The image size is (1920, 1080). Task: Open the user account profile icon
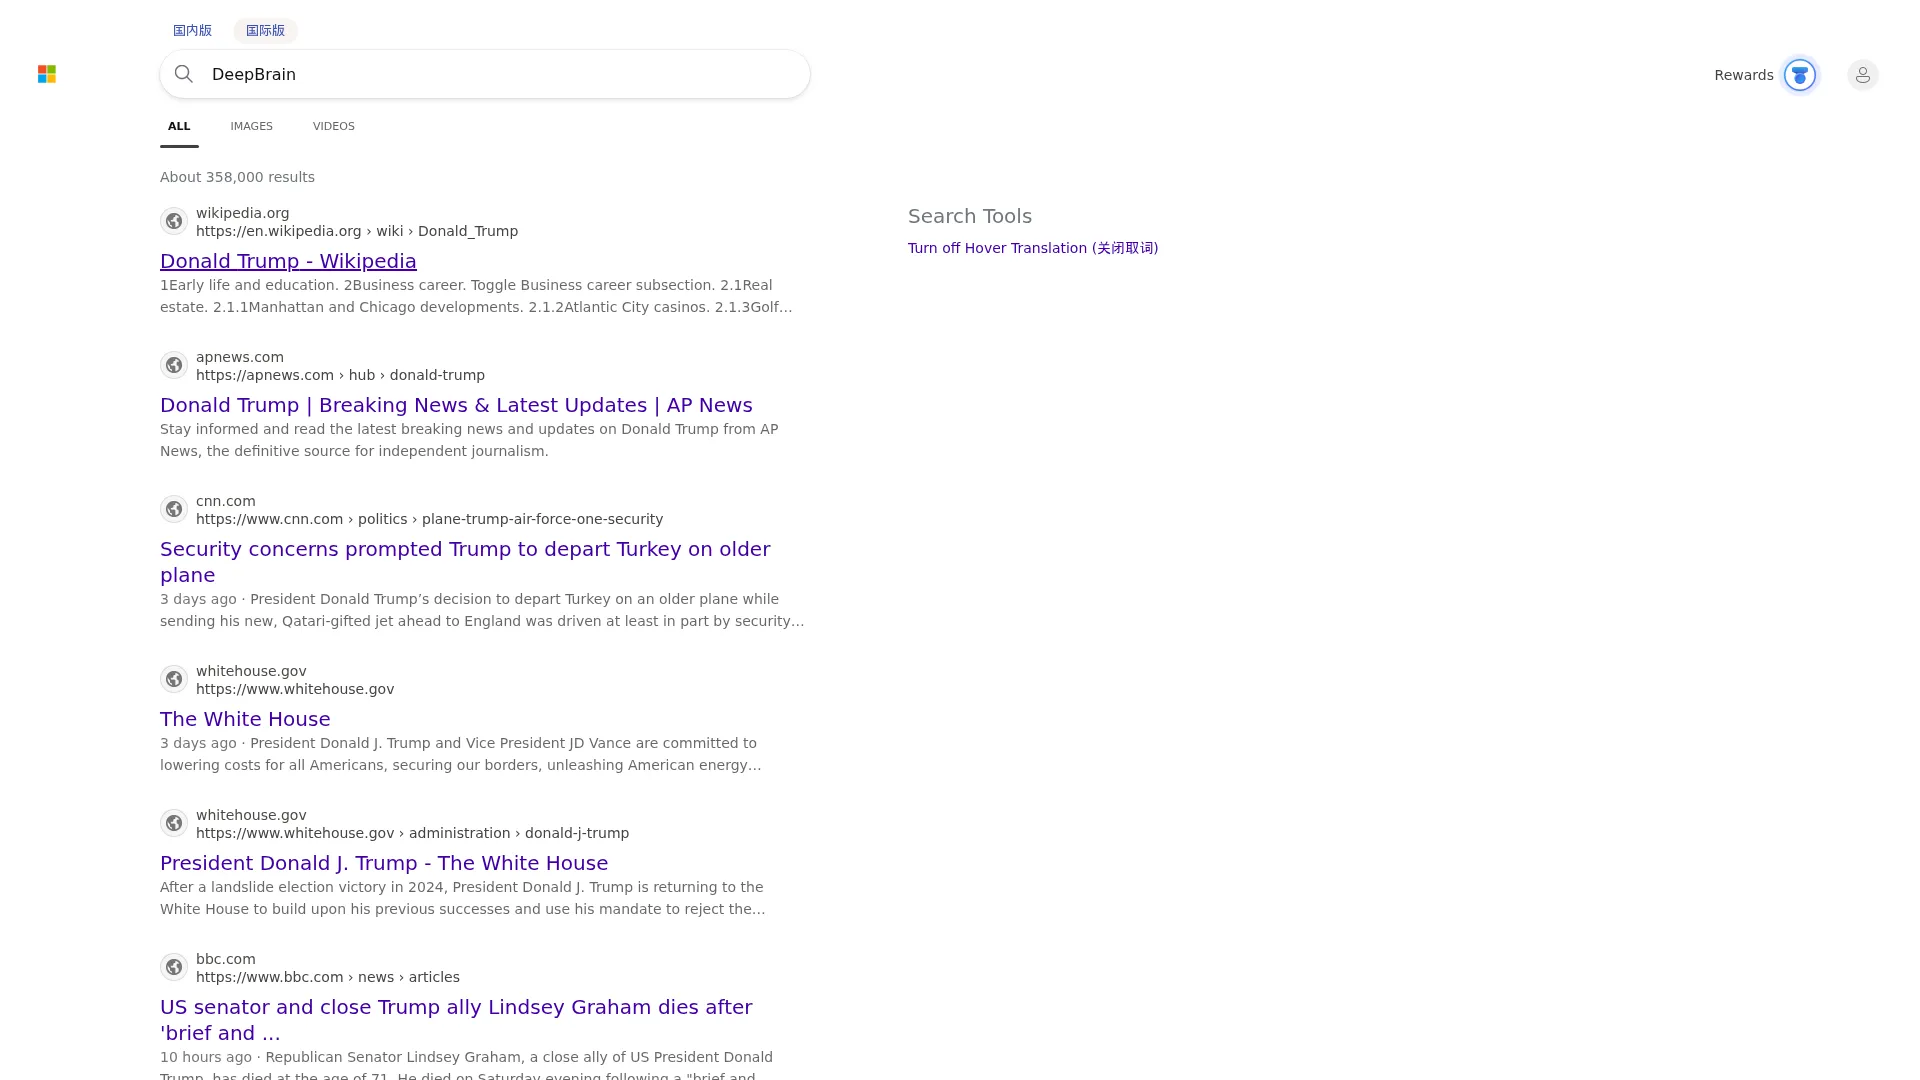[x=1863, y=75]
